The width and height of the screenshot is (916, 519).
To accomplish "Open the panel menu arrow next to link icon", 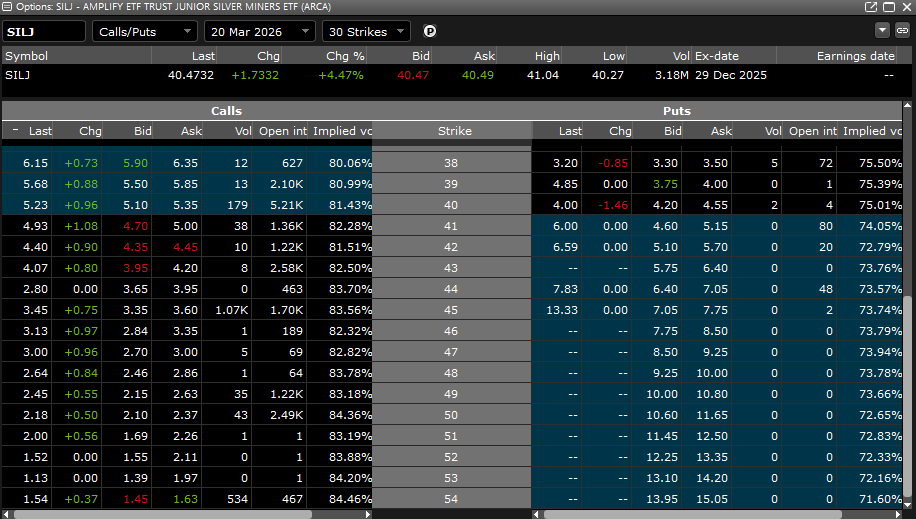I will click(x=882, y=30).
